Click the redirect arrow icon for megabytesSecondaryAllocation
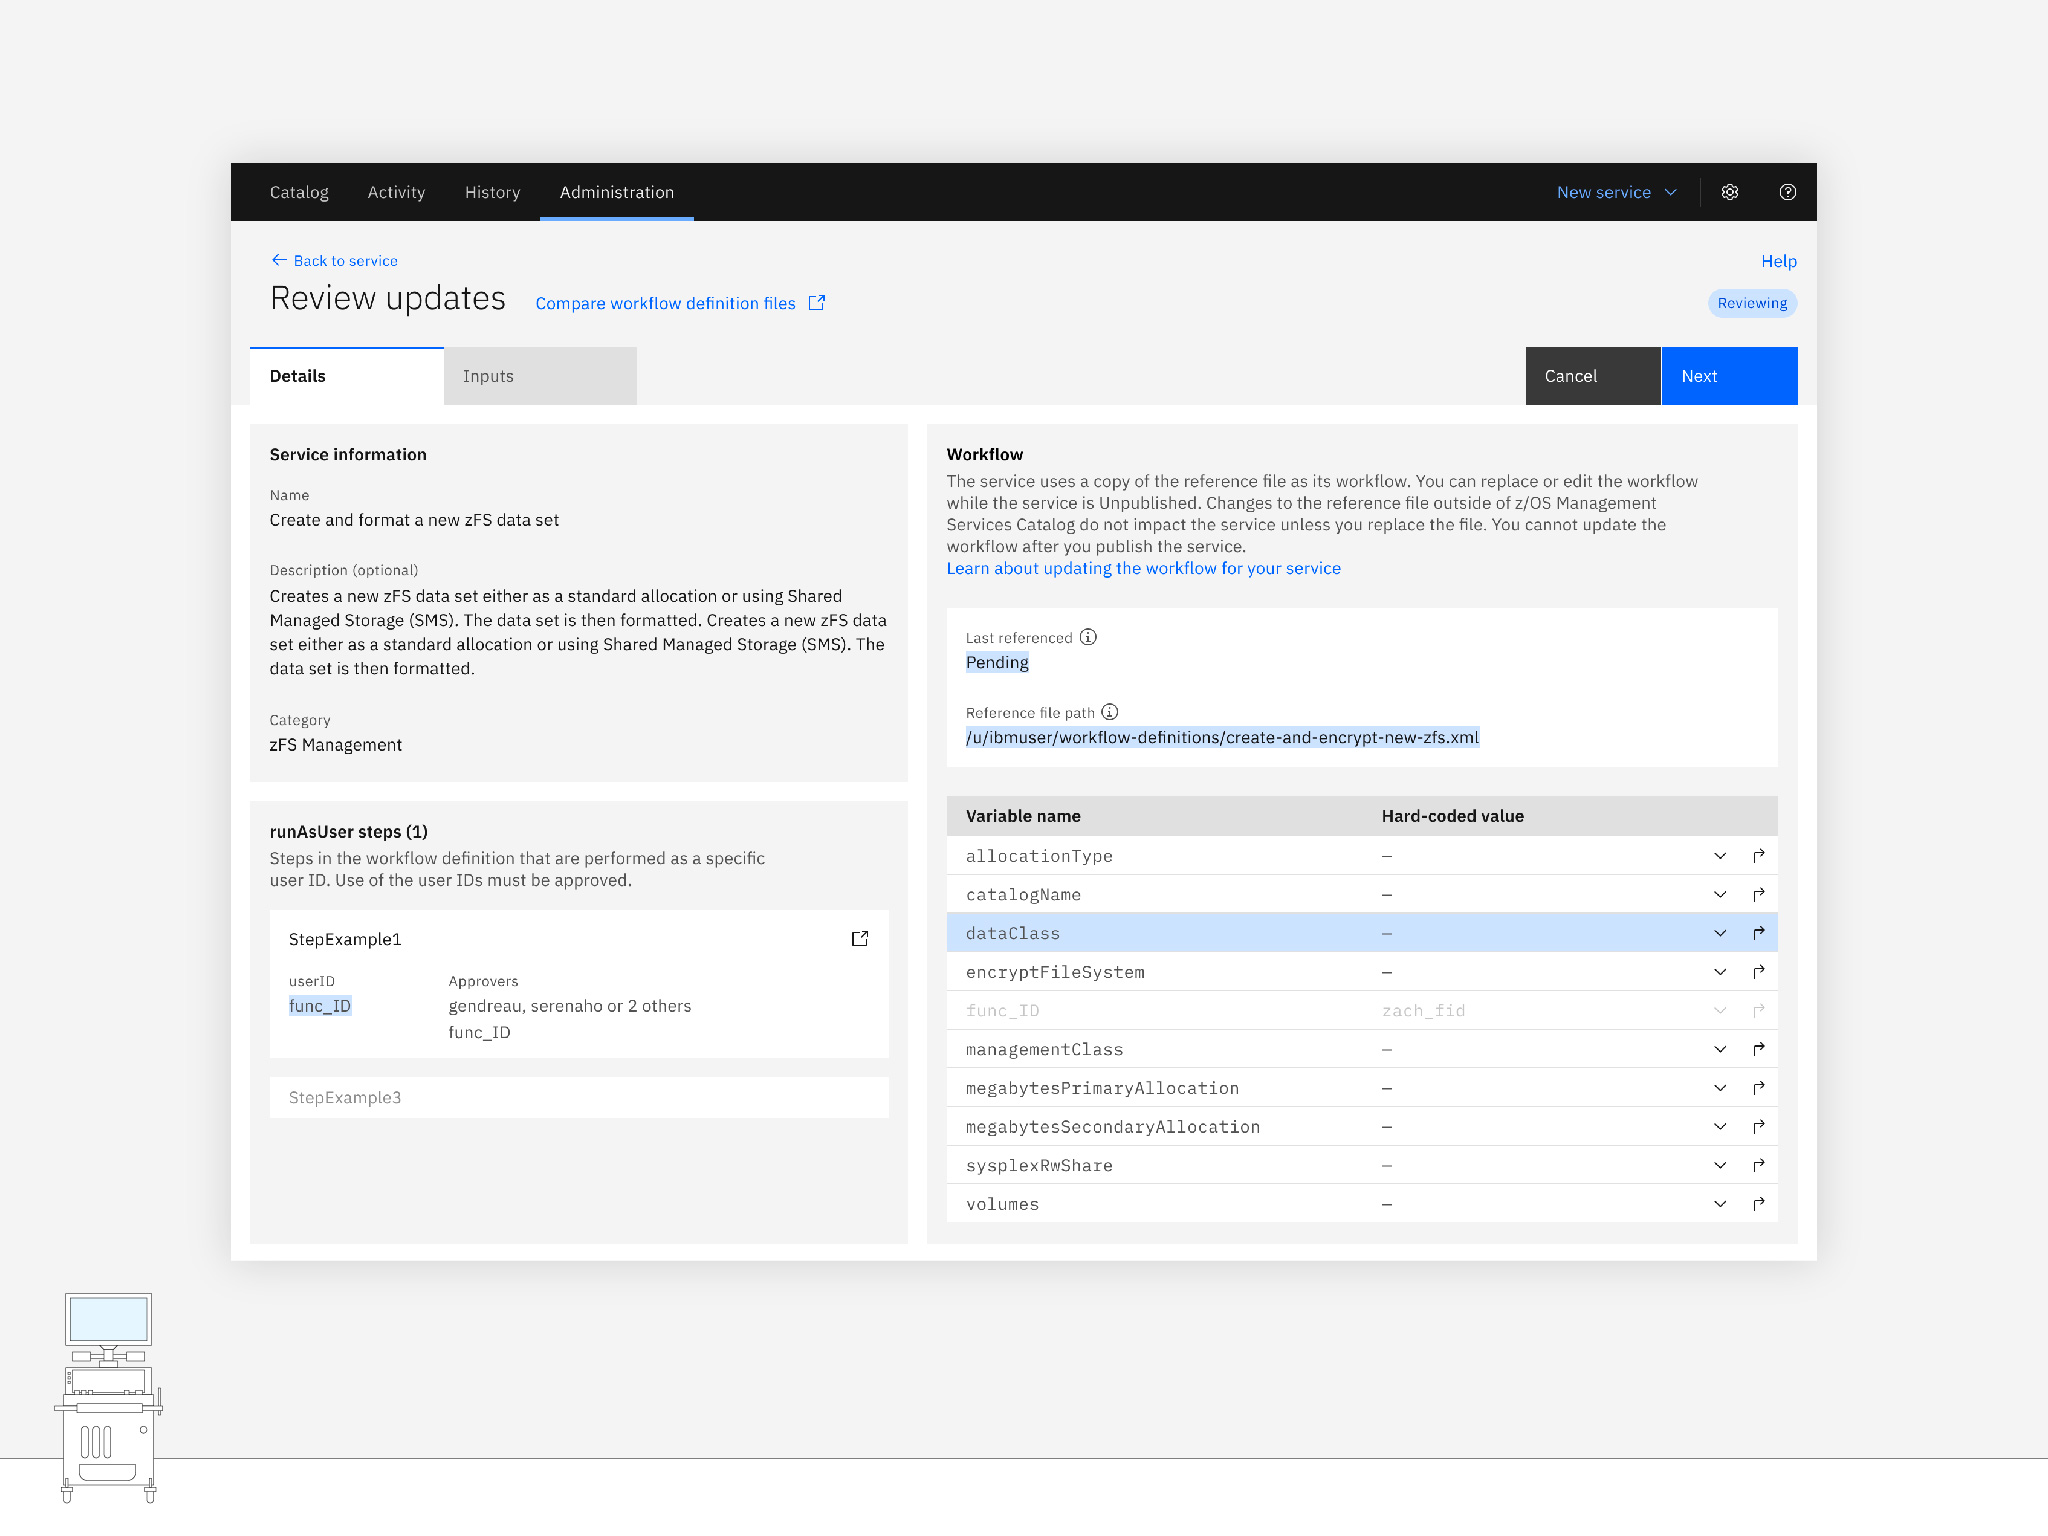The height and width of the screenshot is (1536, 2048). 1759,1127
